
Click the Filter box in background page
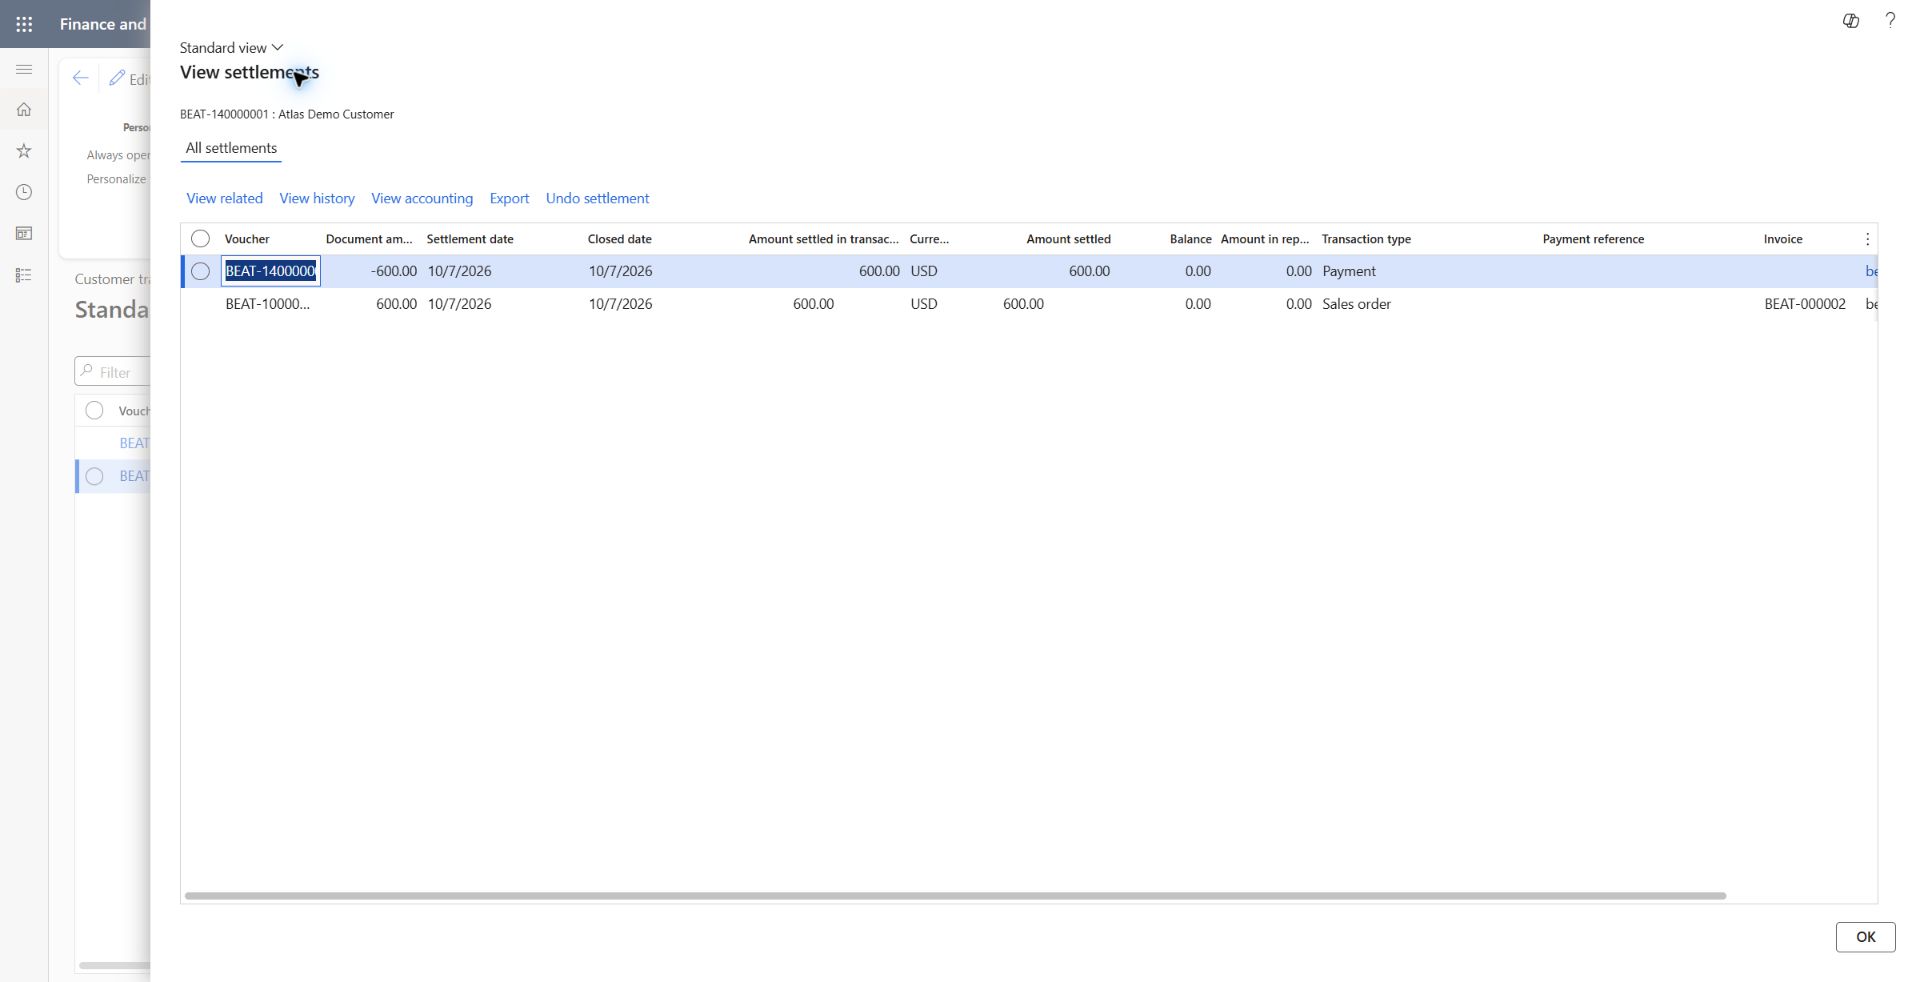click(113, 372)
